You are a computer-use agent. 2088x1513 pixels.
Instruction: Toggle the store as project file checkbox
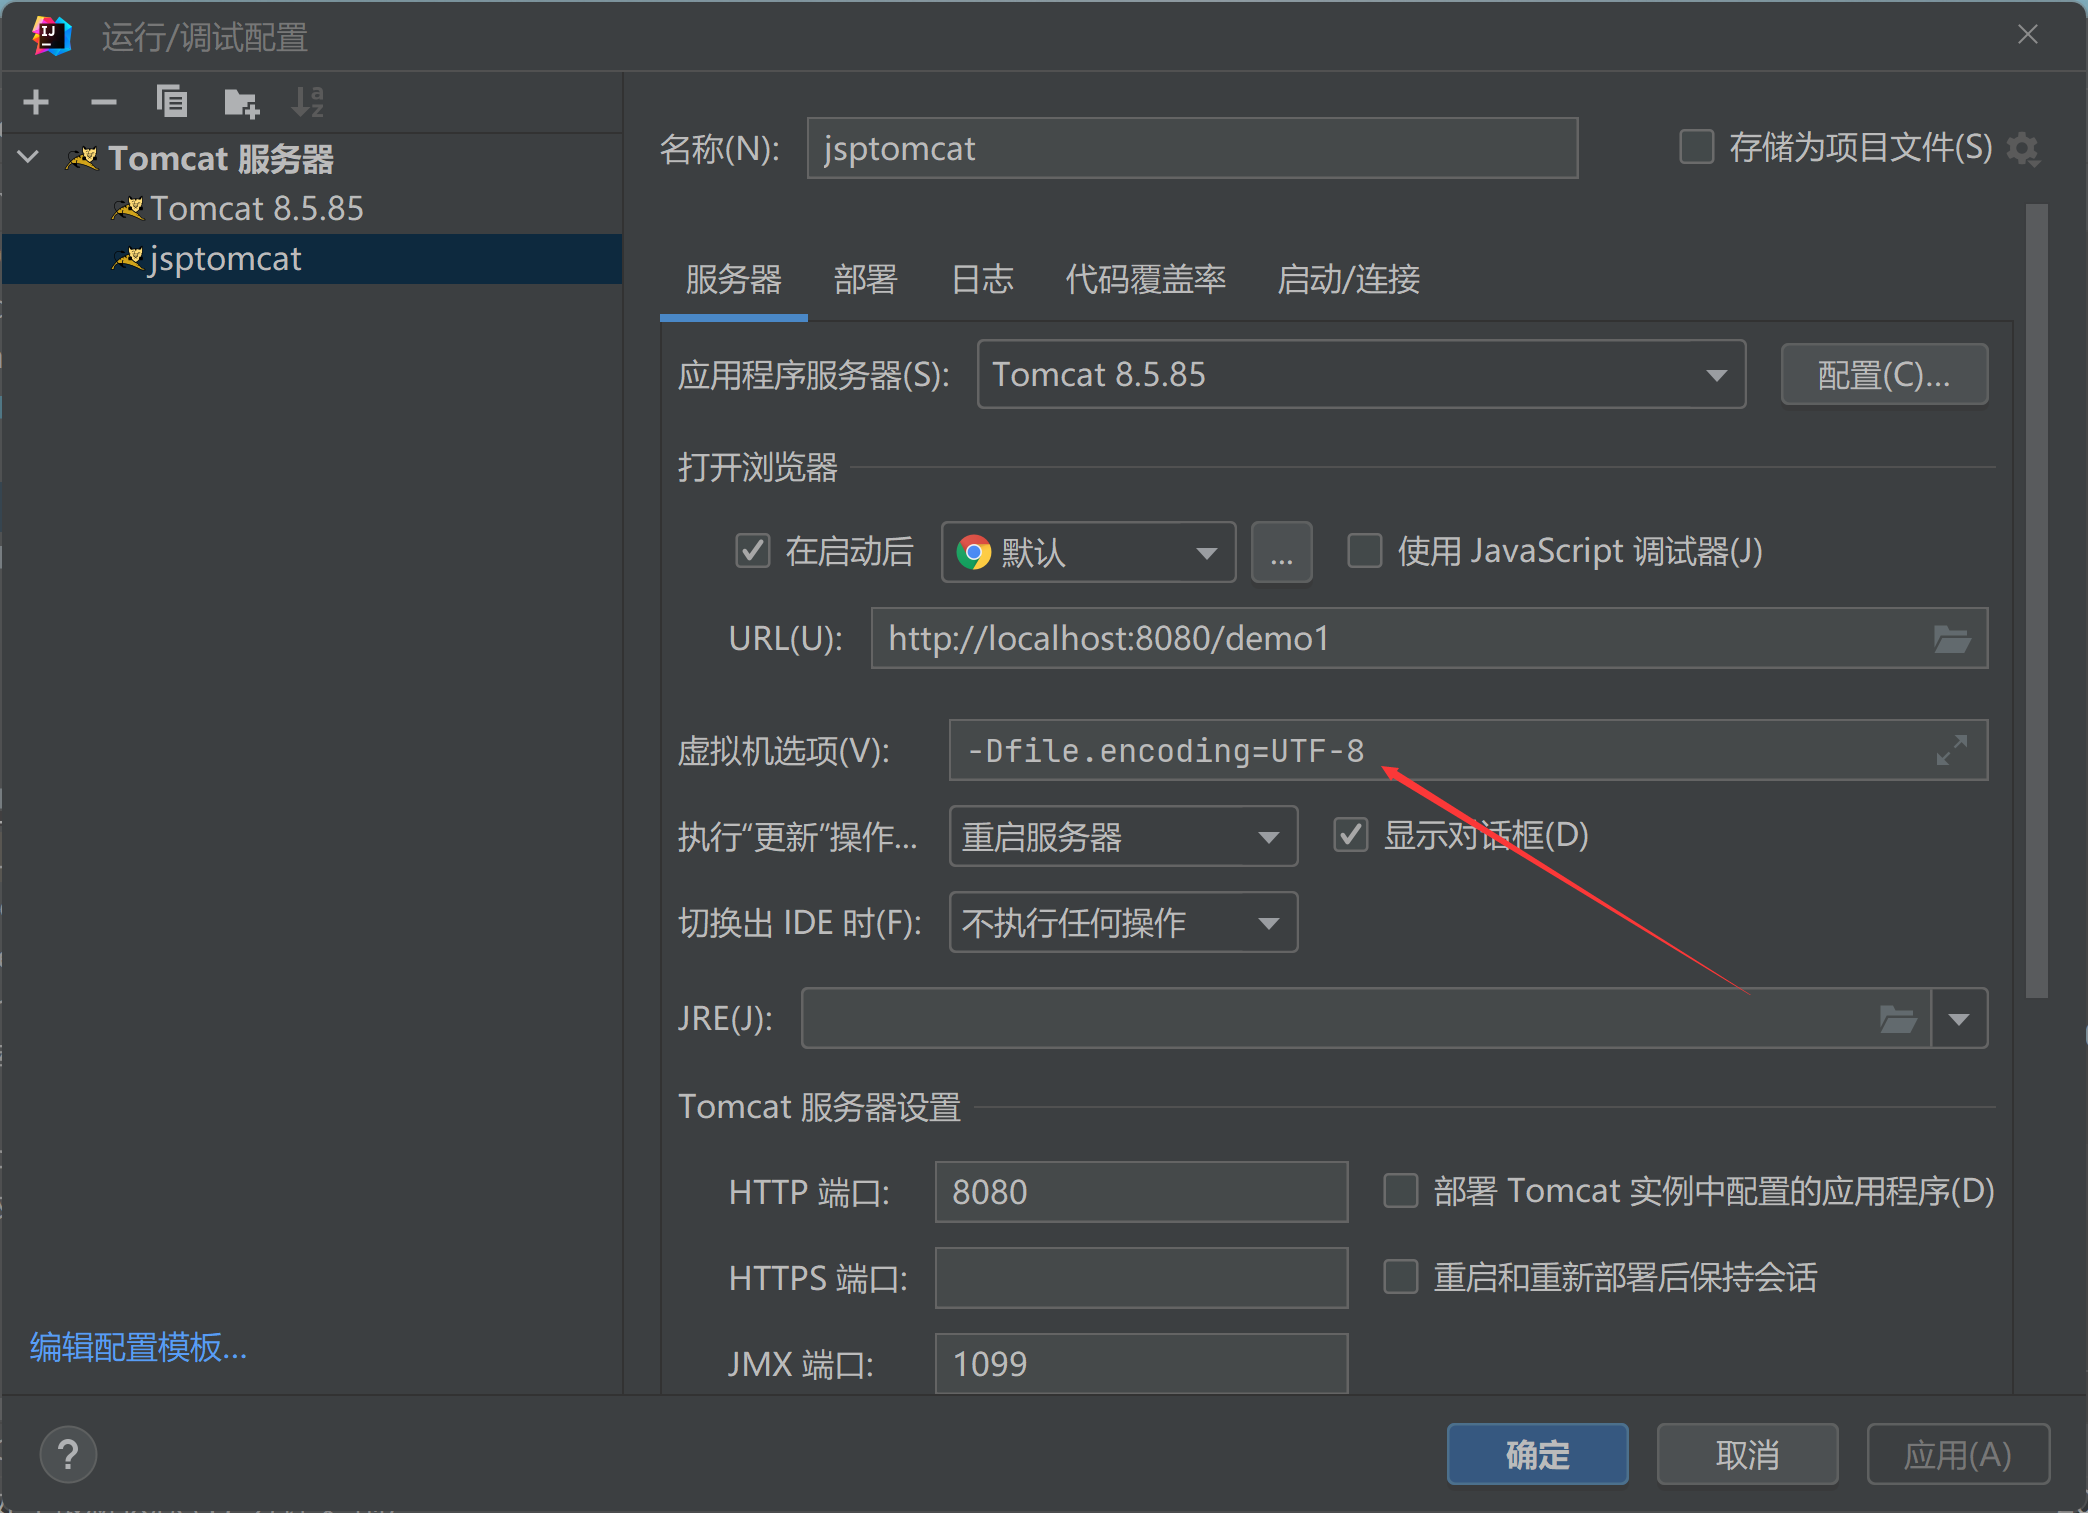(x=1697, y=147)
